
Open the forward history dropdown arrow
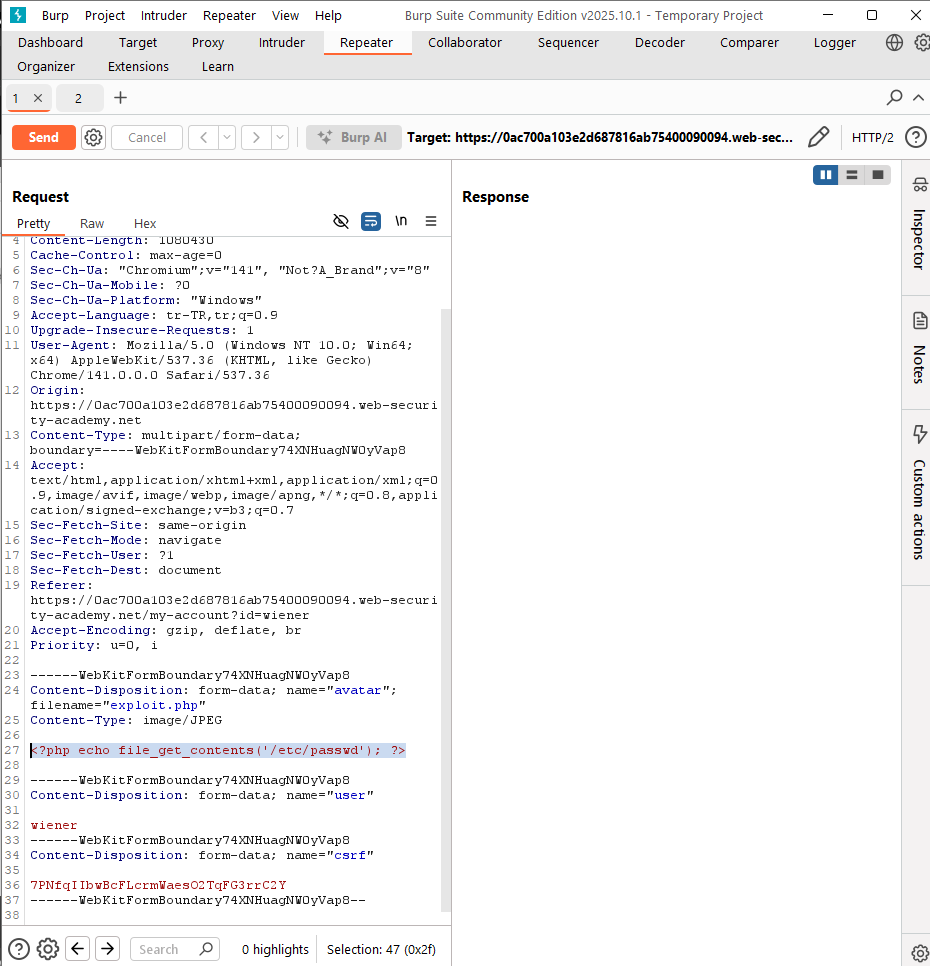click(280, 137)
